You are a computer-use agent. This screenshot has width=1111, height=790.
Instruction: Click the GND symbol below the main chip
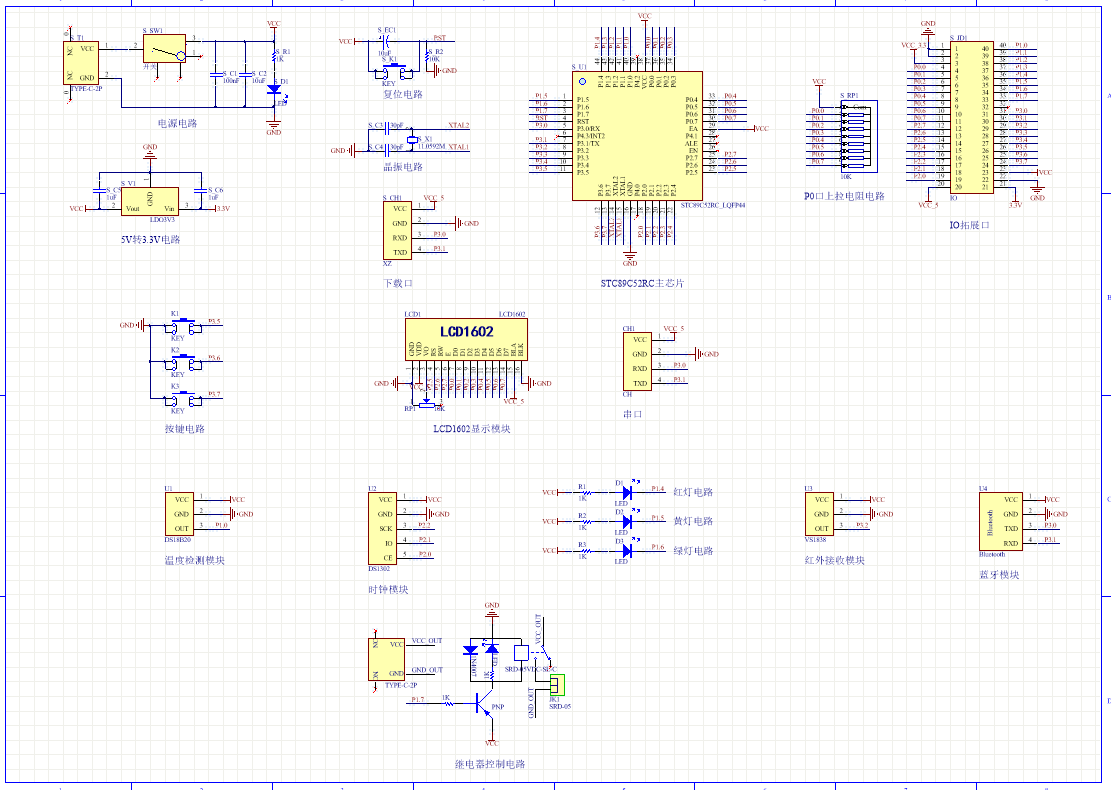[630, 258]
